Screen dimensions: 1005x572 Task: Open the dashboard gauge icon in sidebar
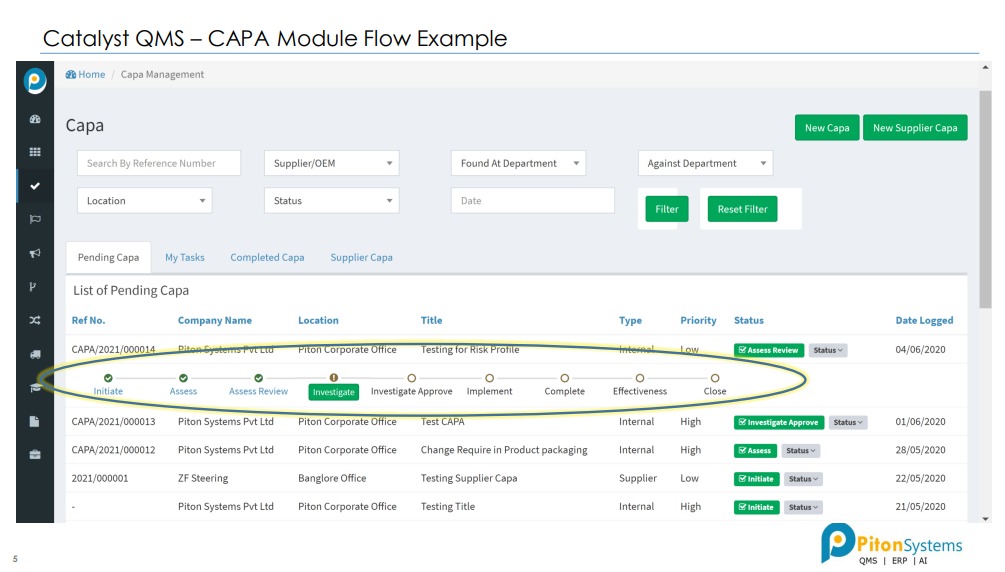[x=35, y=119]
